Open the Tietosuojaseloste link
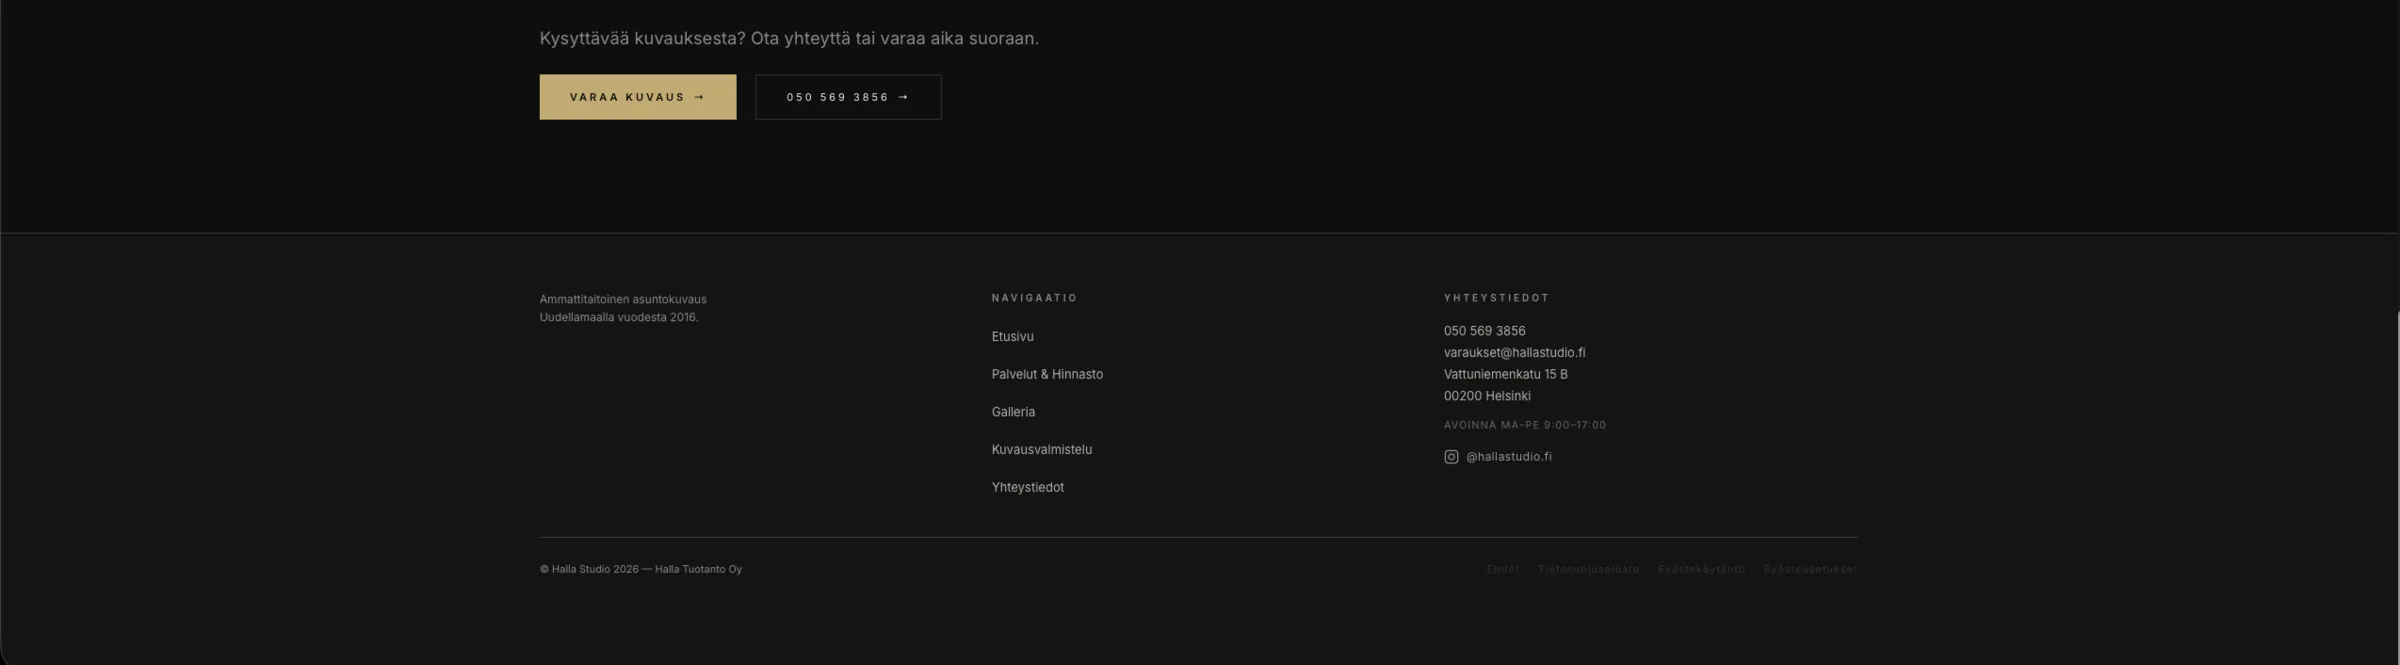The height and width of the screenshot is (665, 2400). (x=1588, y=569)
